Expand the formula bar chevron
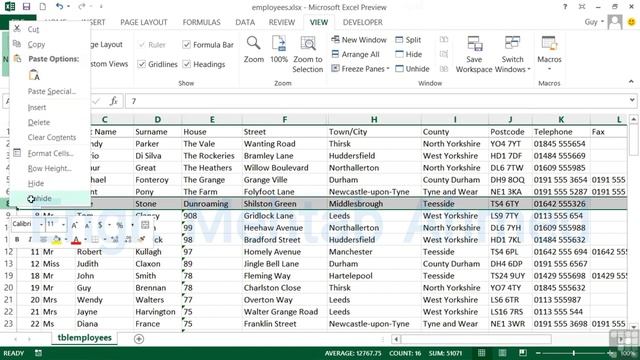This screenshot has height=360, width=640. click(632, 100)
